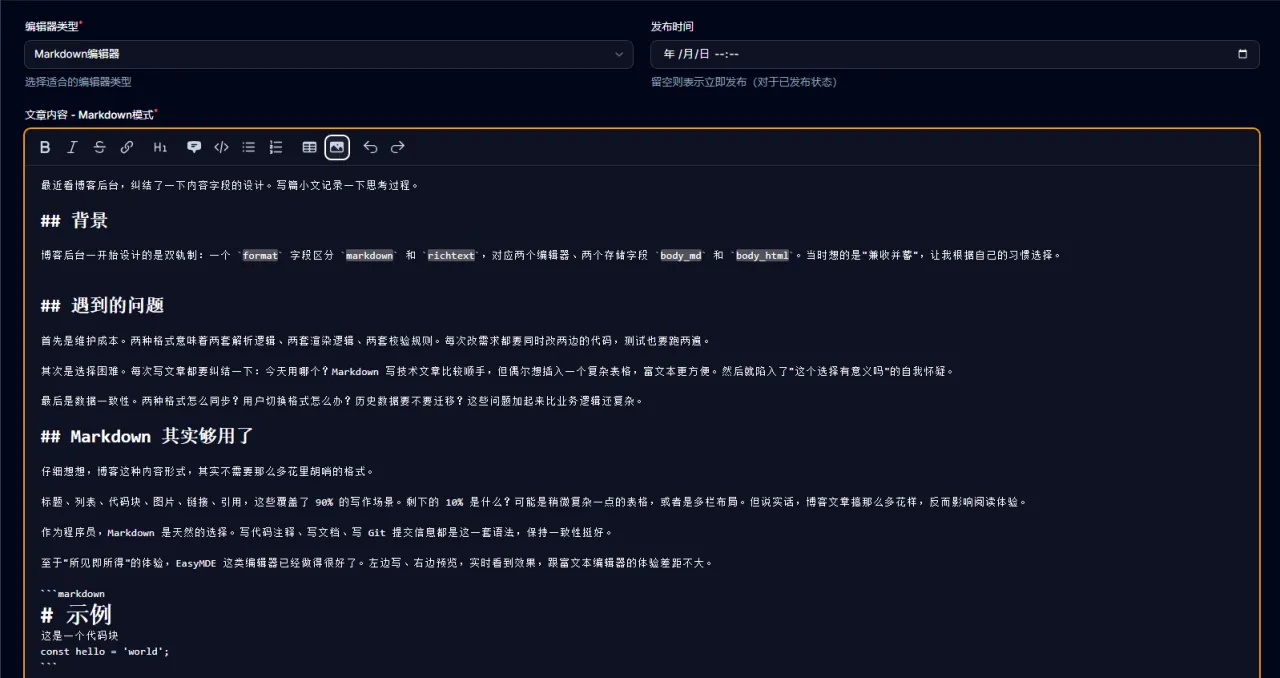Insert a blockquote with the quote icon
1280x678 pixels.
[194, 147]
